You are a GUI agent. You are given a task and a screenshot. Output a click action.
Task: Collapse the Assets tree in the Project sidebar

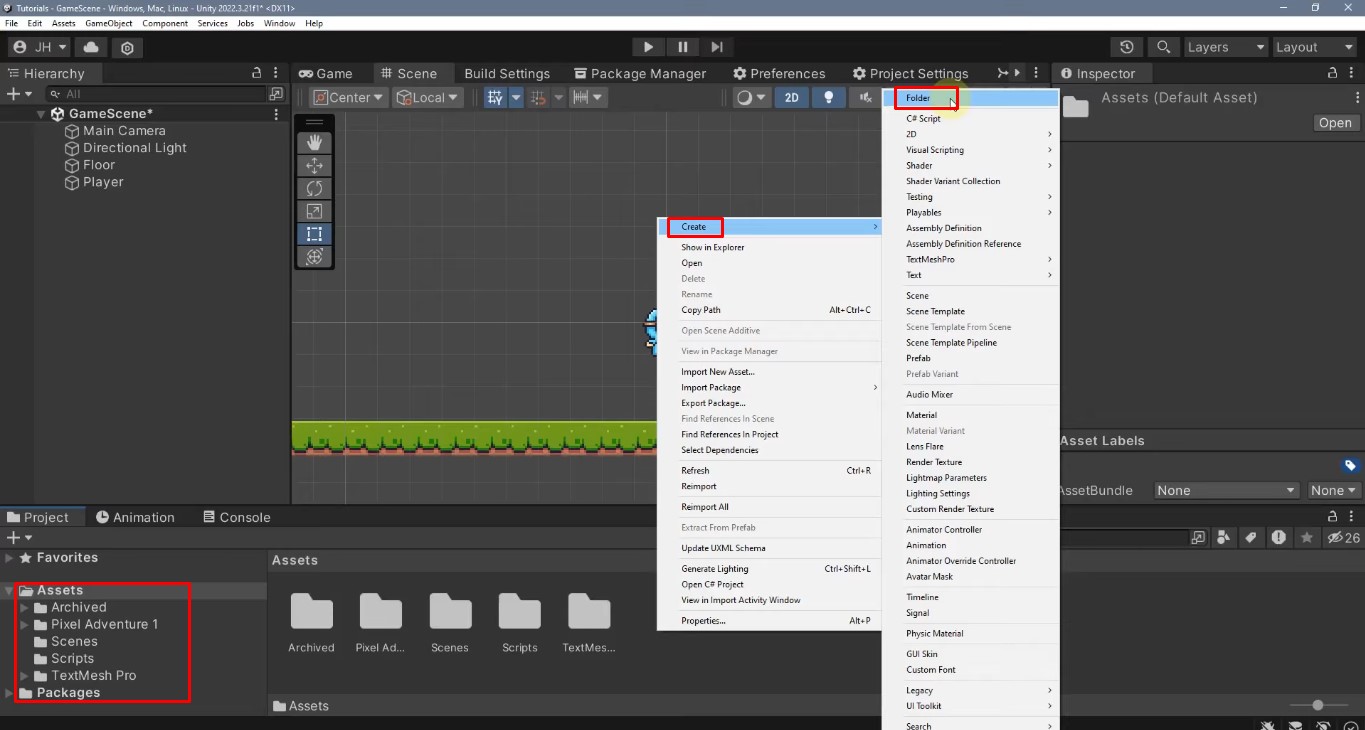[x=10, y=590]
